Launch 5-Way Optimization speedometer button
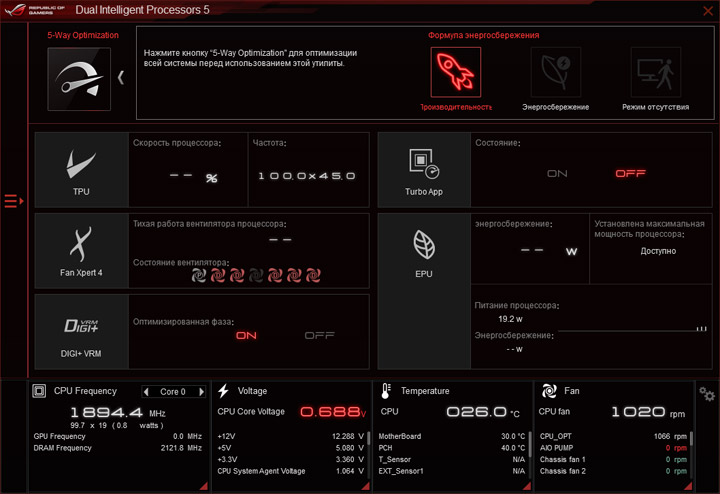Image resolution: width=720 pixels, height=494 pixels. [x=79, y=79]
